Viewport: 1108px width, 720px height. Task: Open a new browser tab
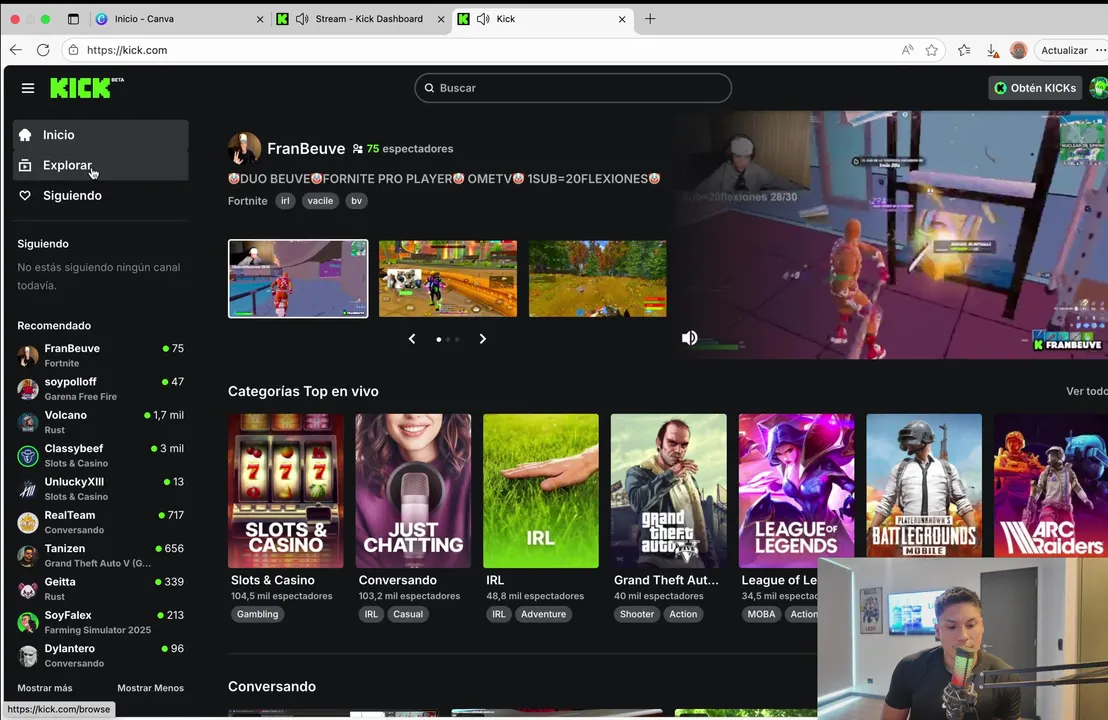(x=650, y=19)
